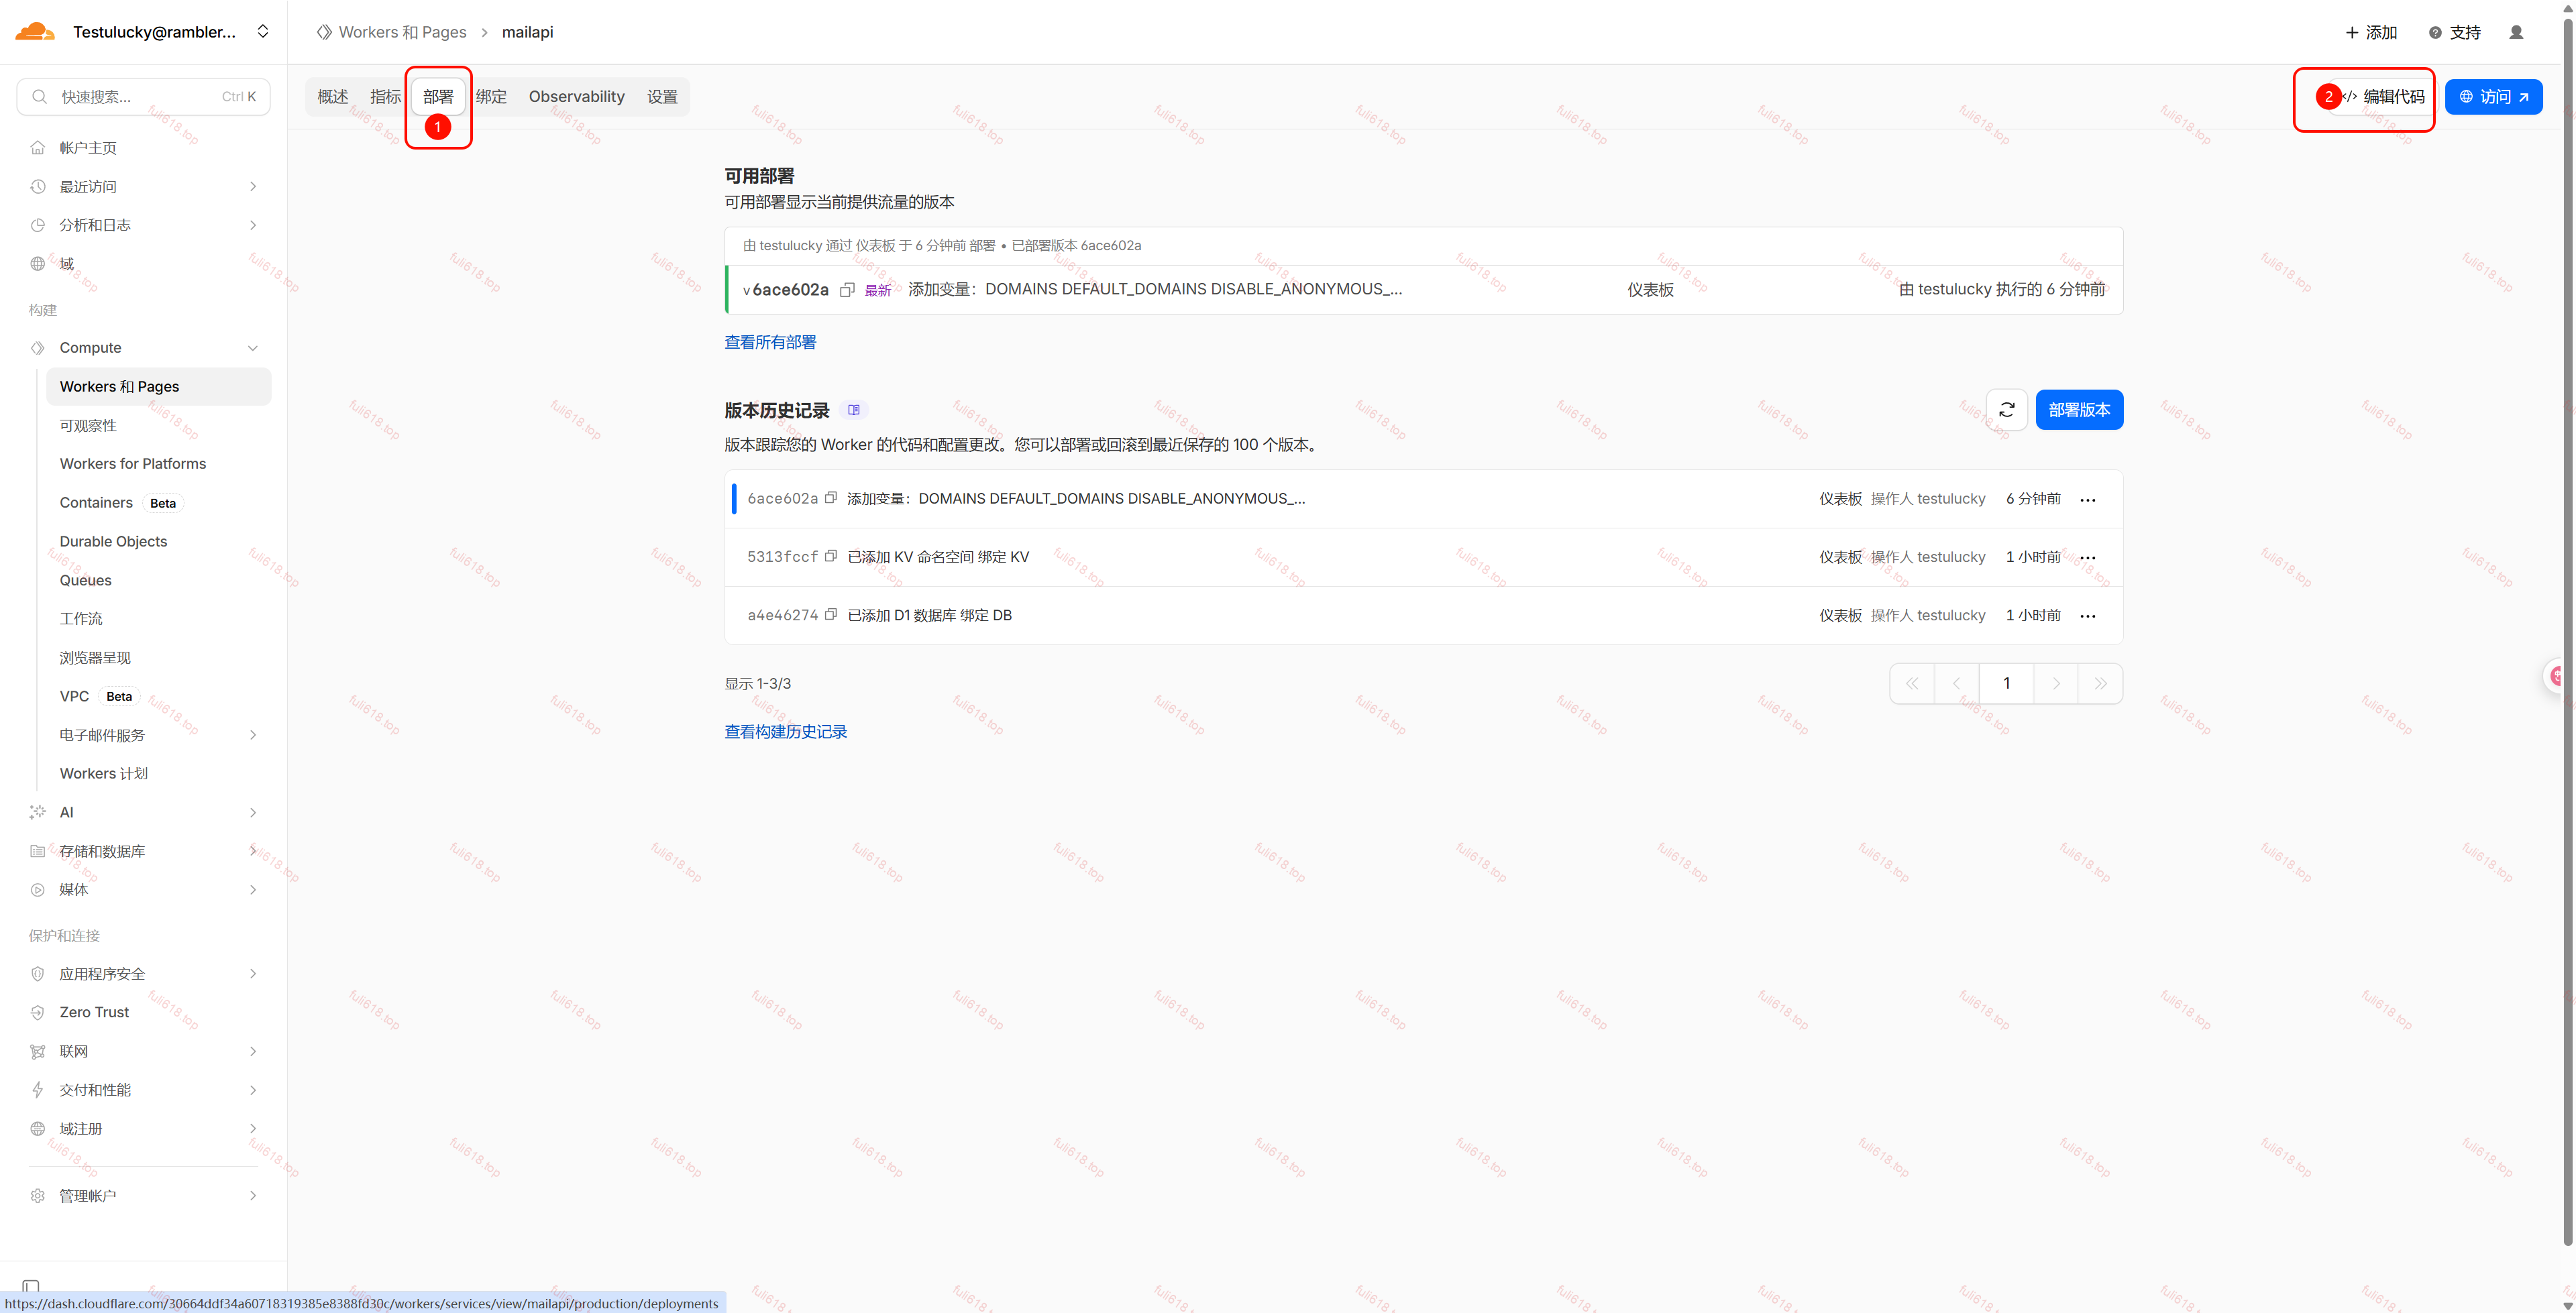Open Queues in sidebar
This screenshot has height=1313, width=2576.
[x=86, y=581]
